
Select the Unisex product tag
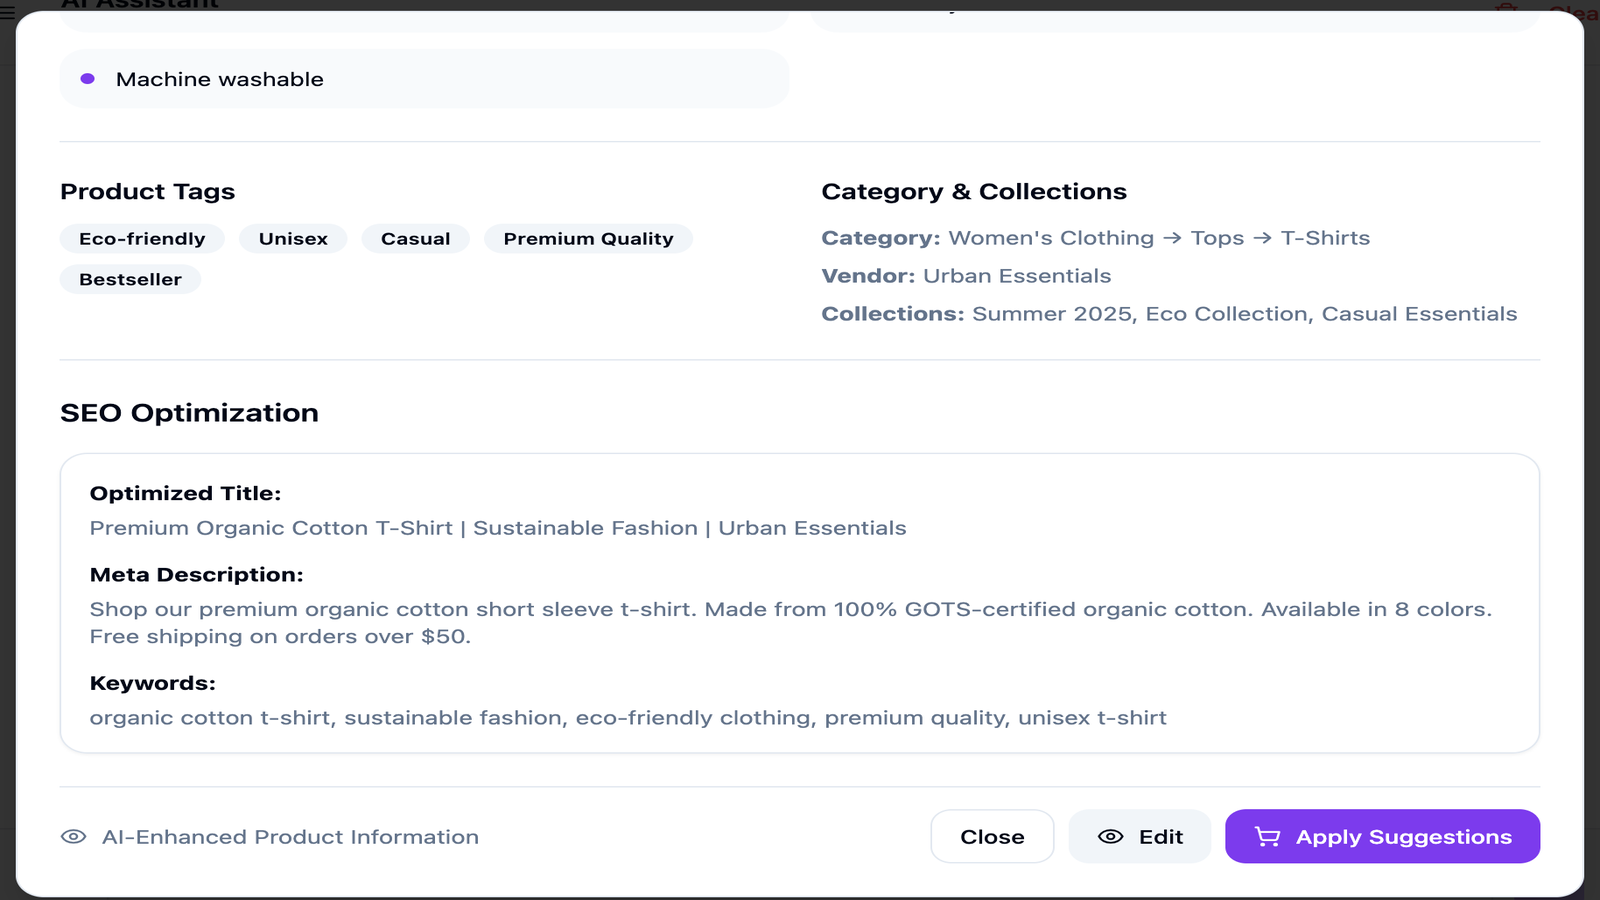pos(293,238)
